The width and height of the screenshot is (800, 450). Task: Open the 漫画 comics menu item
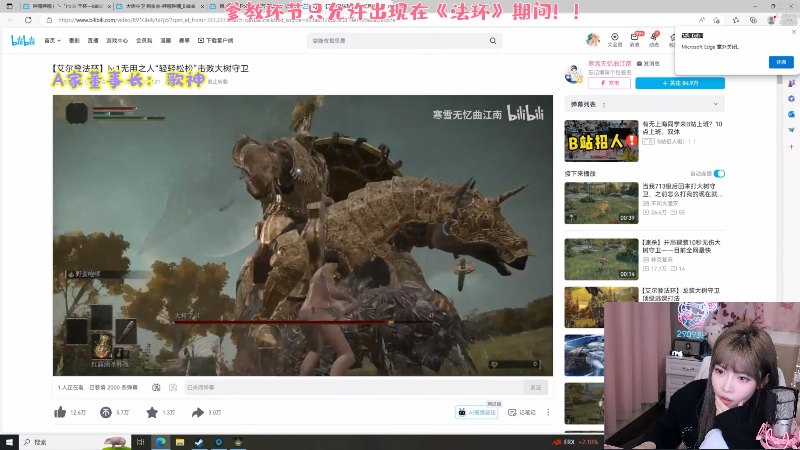point(165,40)
